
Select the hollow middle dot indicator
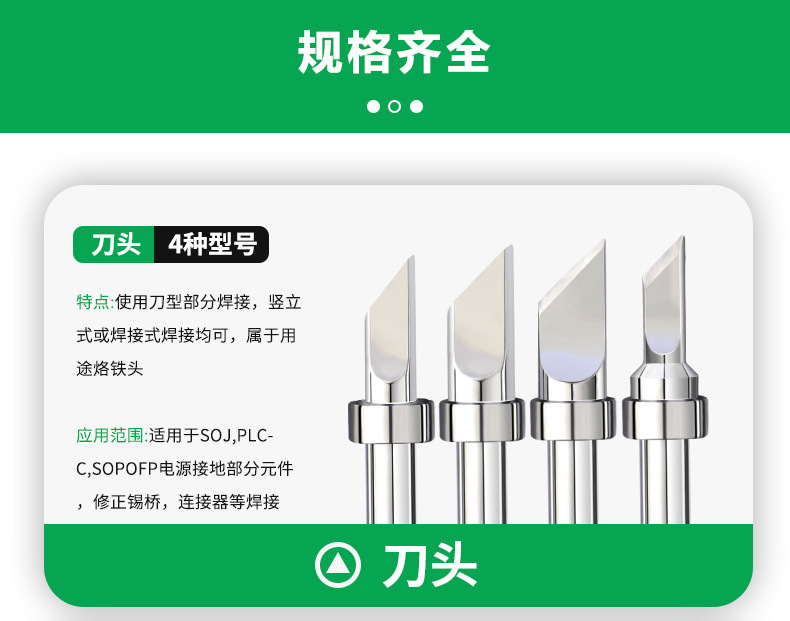point(395,106)
